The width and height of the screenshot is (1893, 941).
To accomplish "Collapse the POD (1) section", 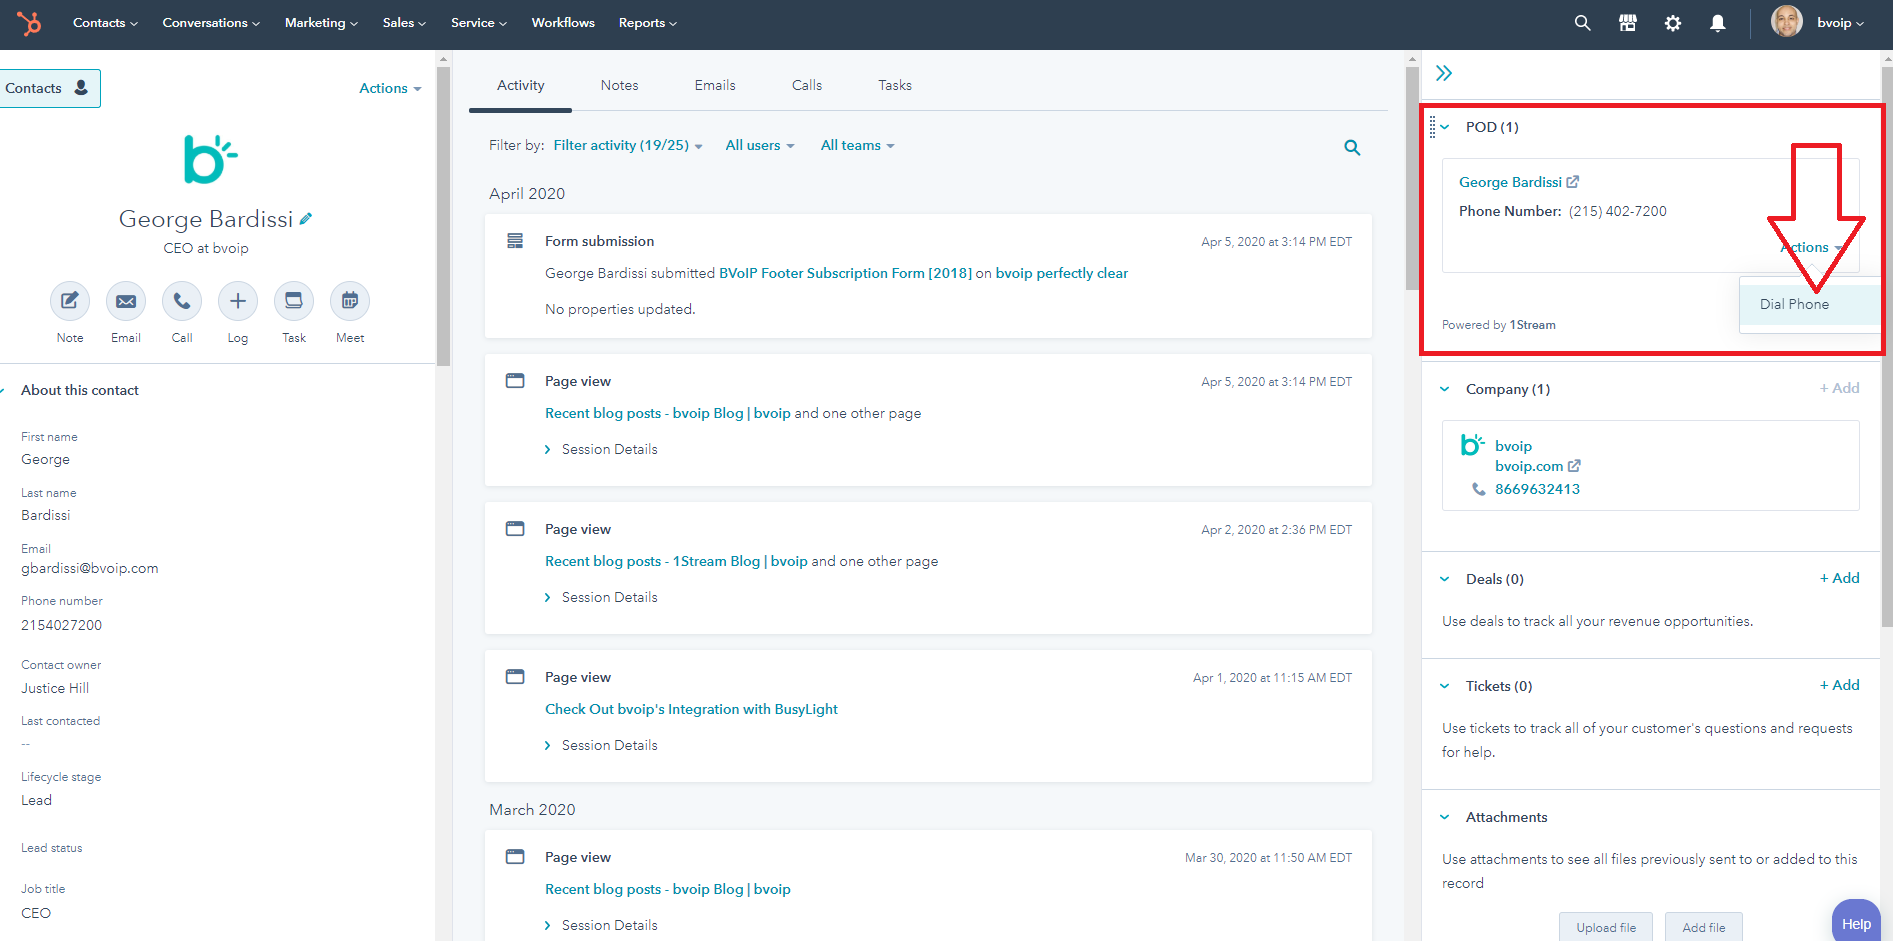I will (1445, 127).
